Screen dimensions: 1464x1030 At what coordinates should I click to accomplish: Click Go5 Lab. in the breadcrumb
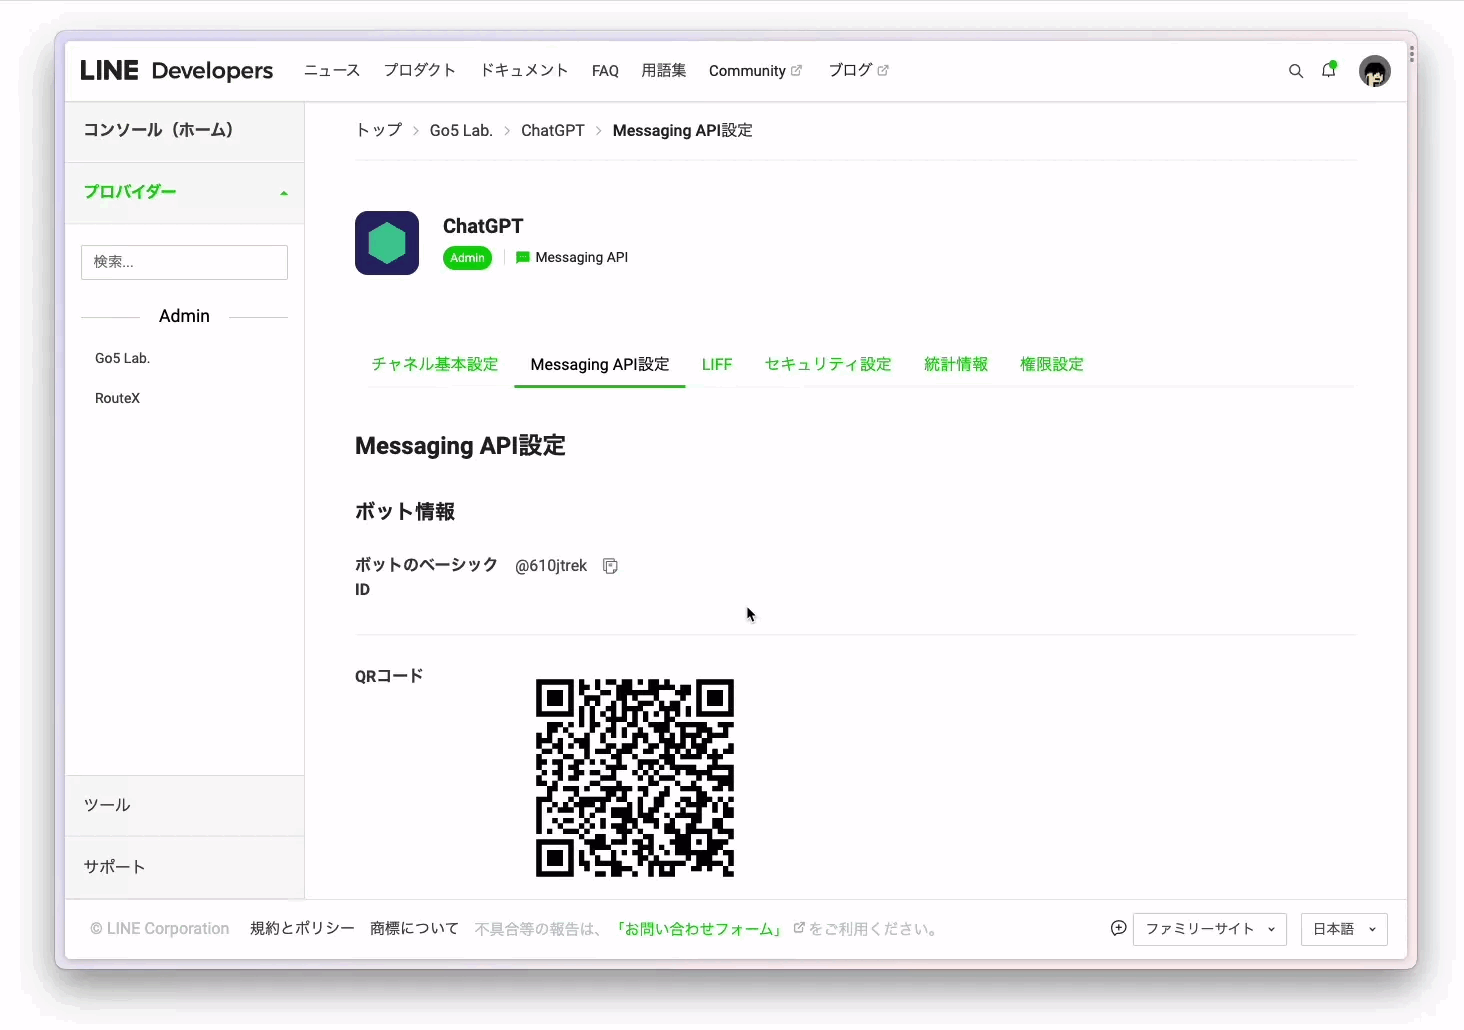461,130
